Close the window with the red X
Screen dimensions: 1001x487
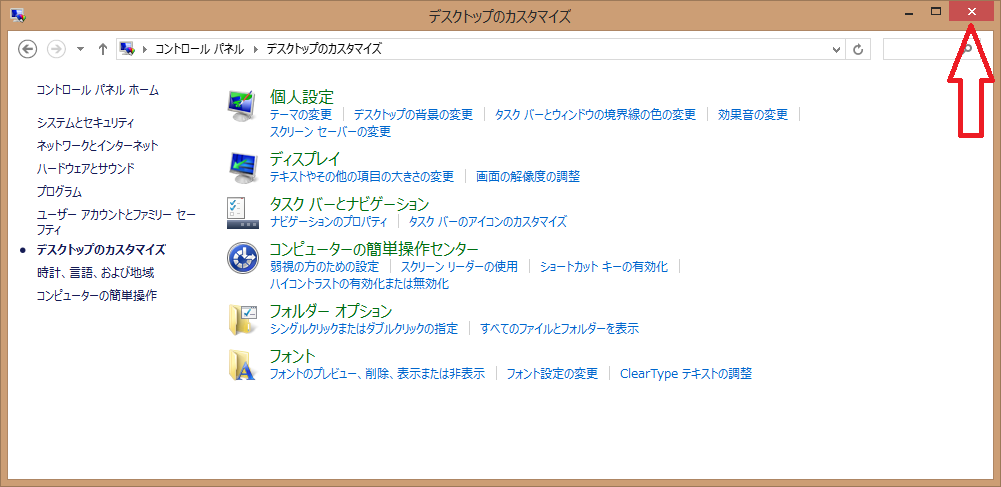(x=971, y=12)
